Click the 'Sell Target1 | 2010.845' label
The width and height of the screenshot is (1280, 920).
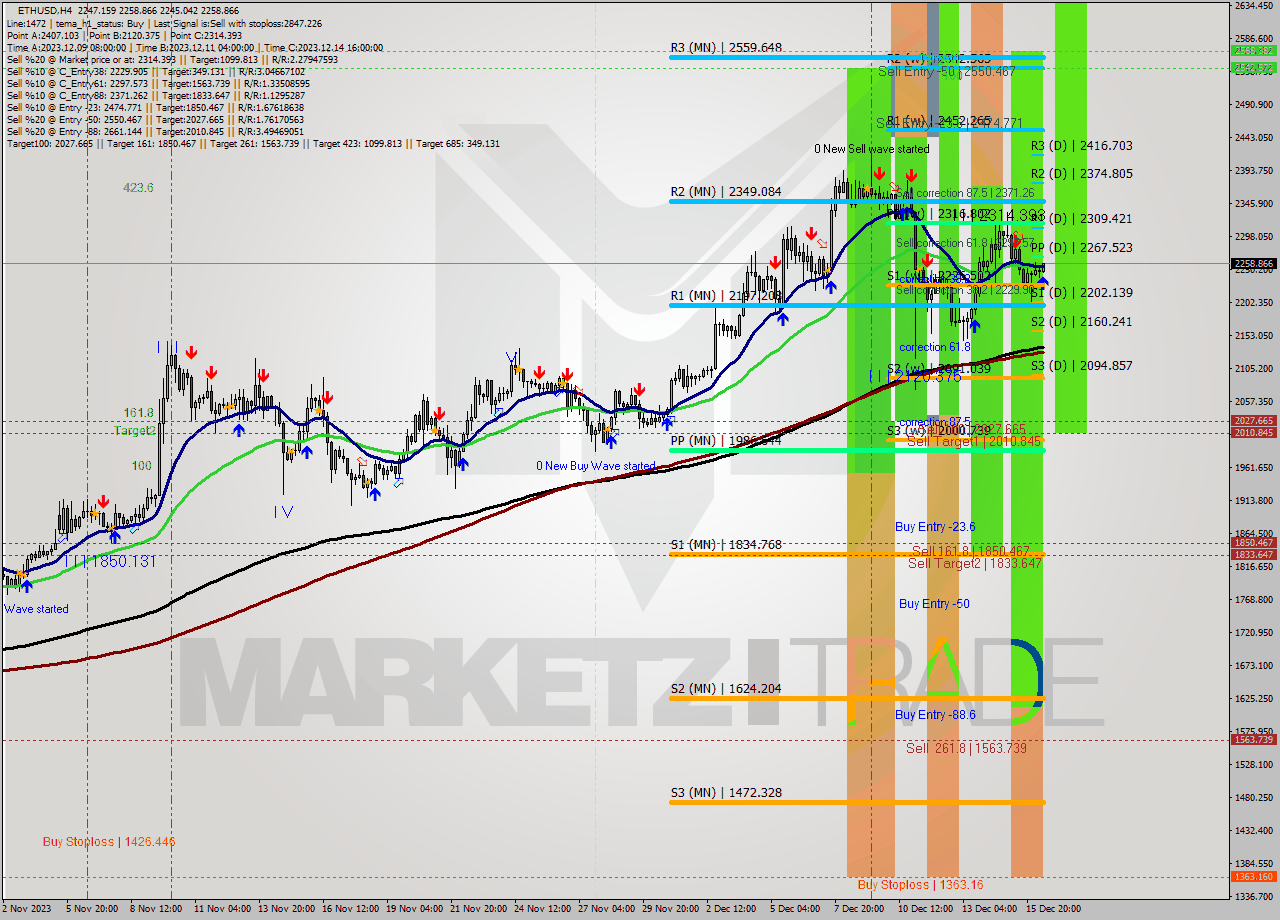point(973,441)
